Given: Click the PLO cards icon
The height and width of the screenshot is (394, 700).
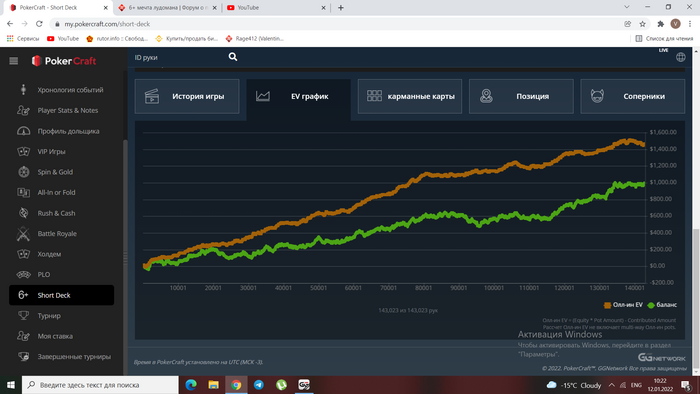Looking at the screenshot, I should [23, 274].
